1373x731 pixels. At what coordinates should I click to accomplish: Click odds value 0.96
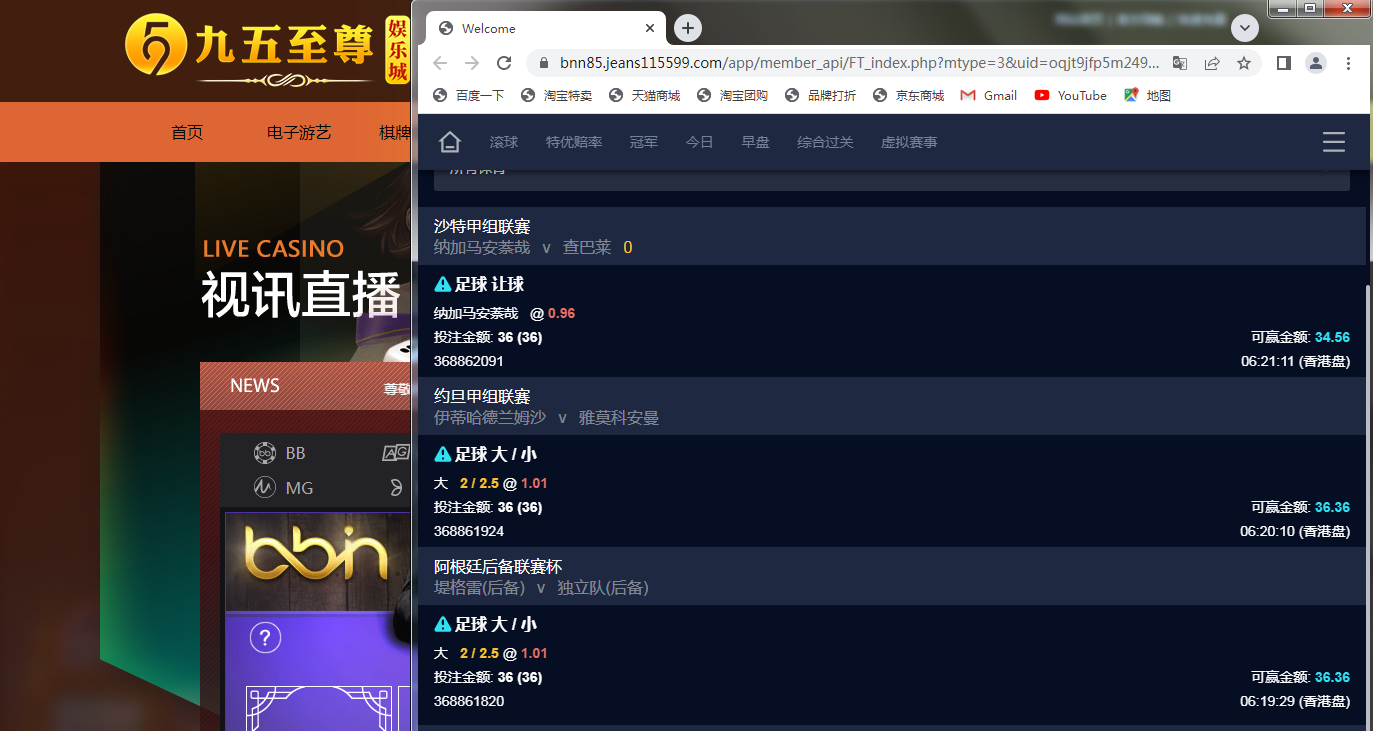coord(561,313)
